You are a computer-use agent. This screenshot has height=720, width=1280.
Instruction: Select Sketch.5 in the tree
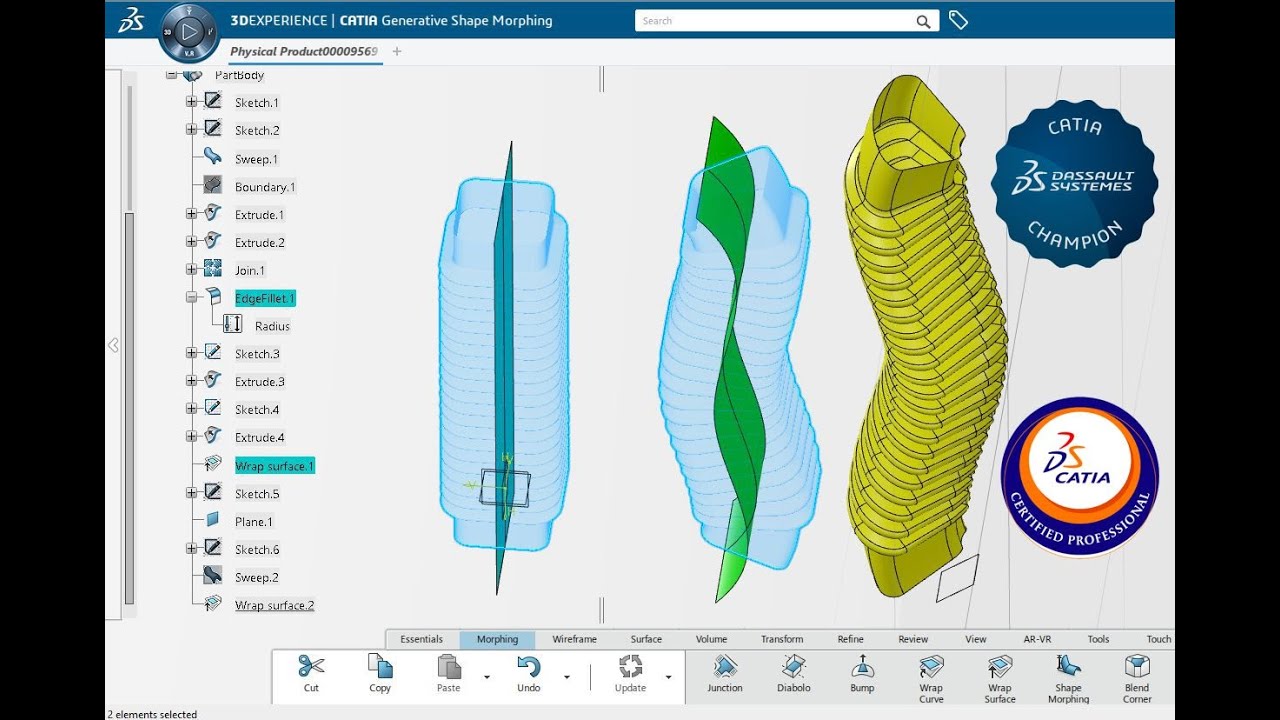[x=257, y=494]
